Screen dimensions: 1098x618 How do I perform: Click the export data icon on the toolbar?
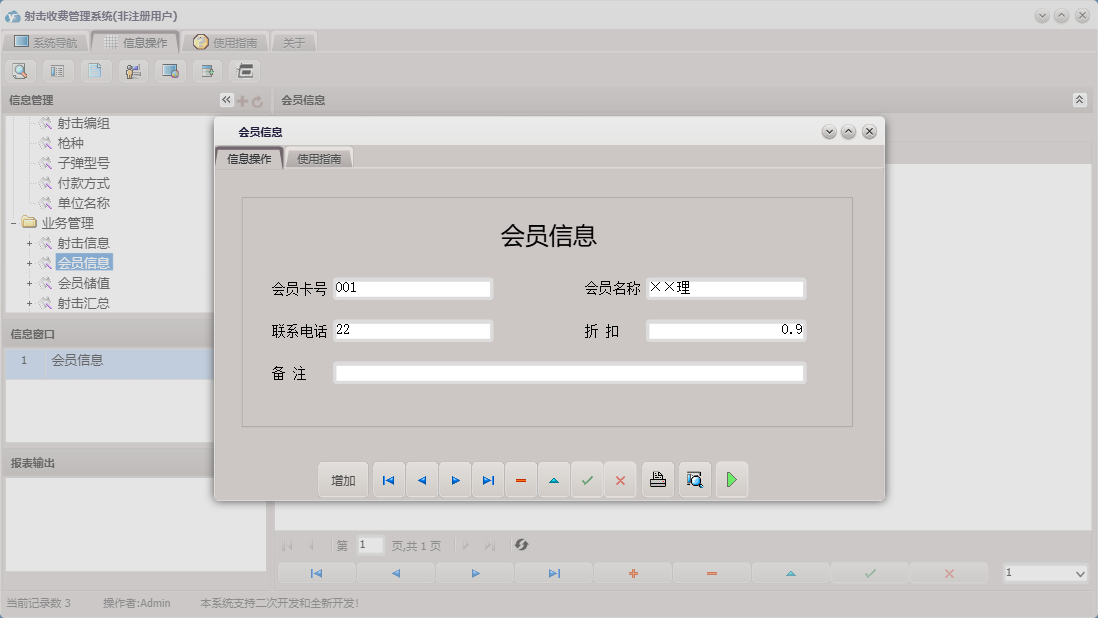coord(206,70)
